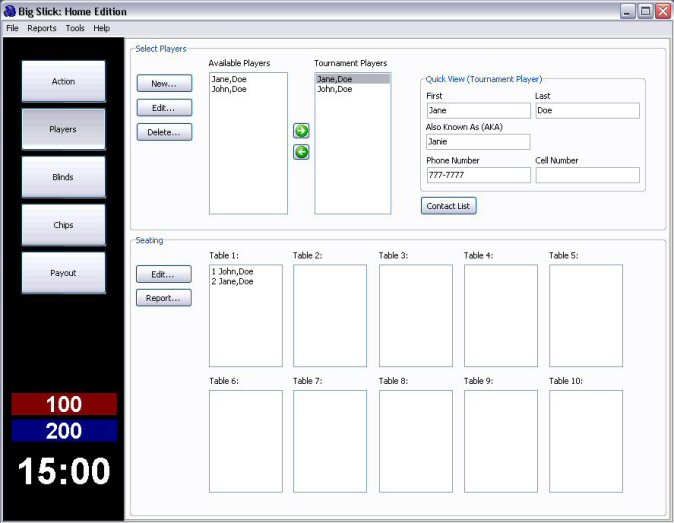Open the Tools menu
The width and height of the screenshot is (674, 523).
(x=75, y=28)
